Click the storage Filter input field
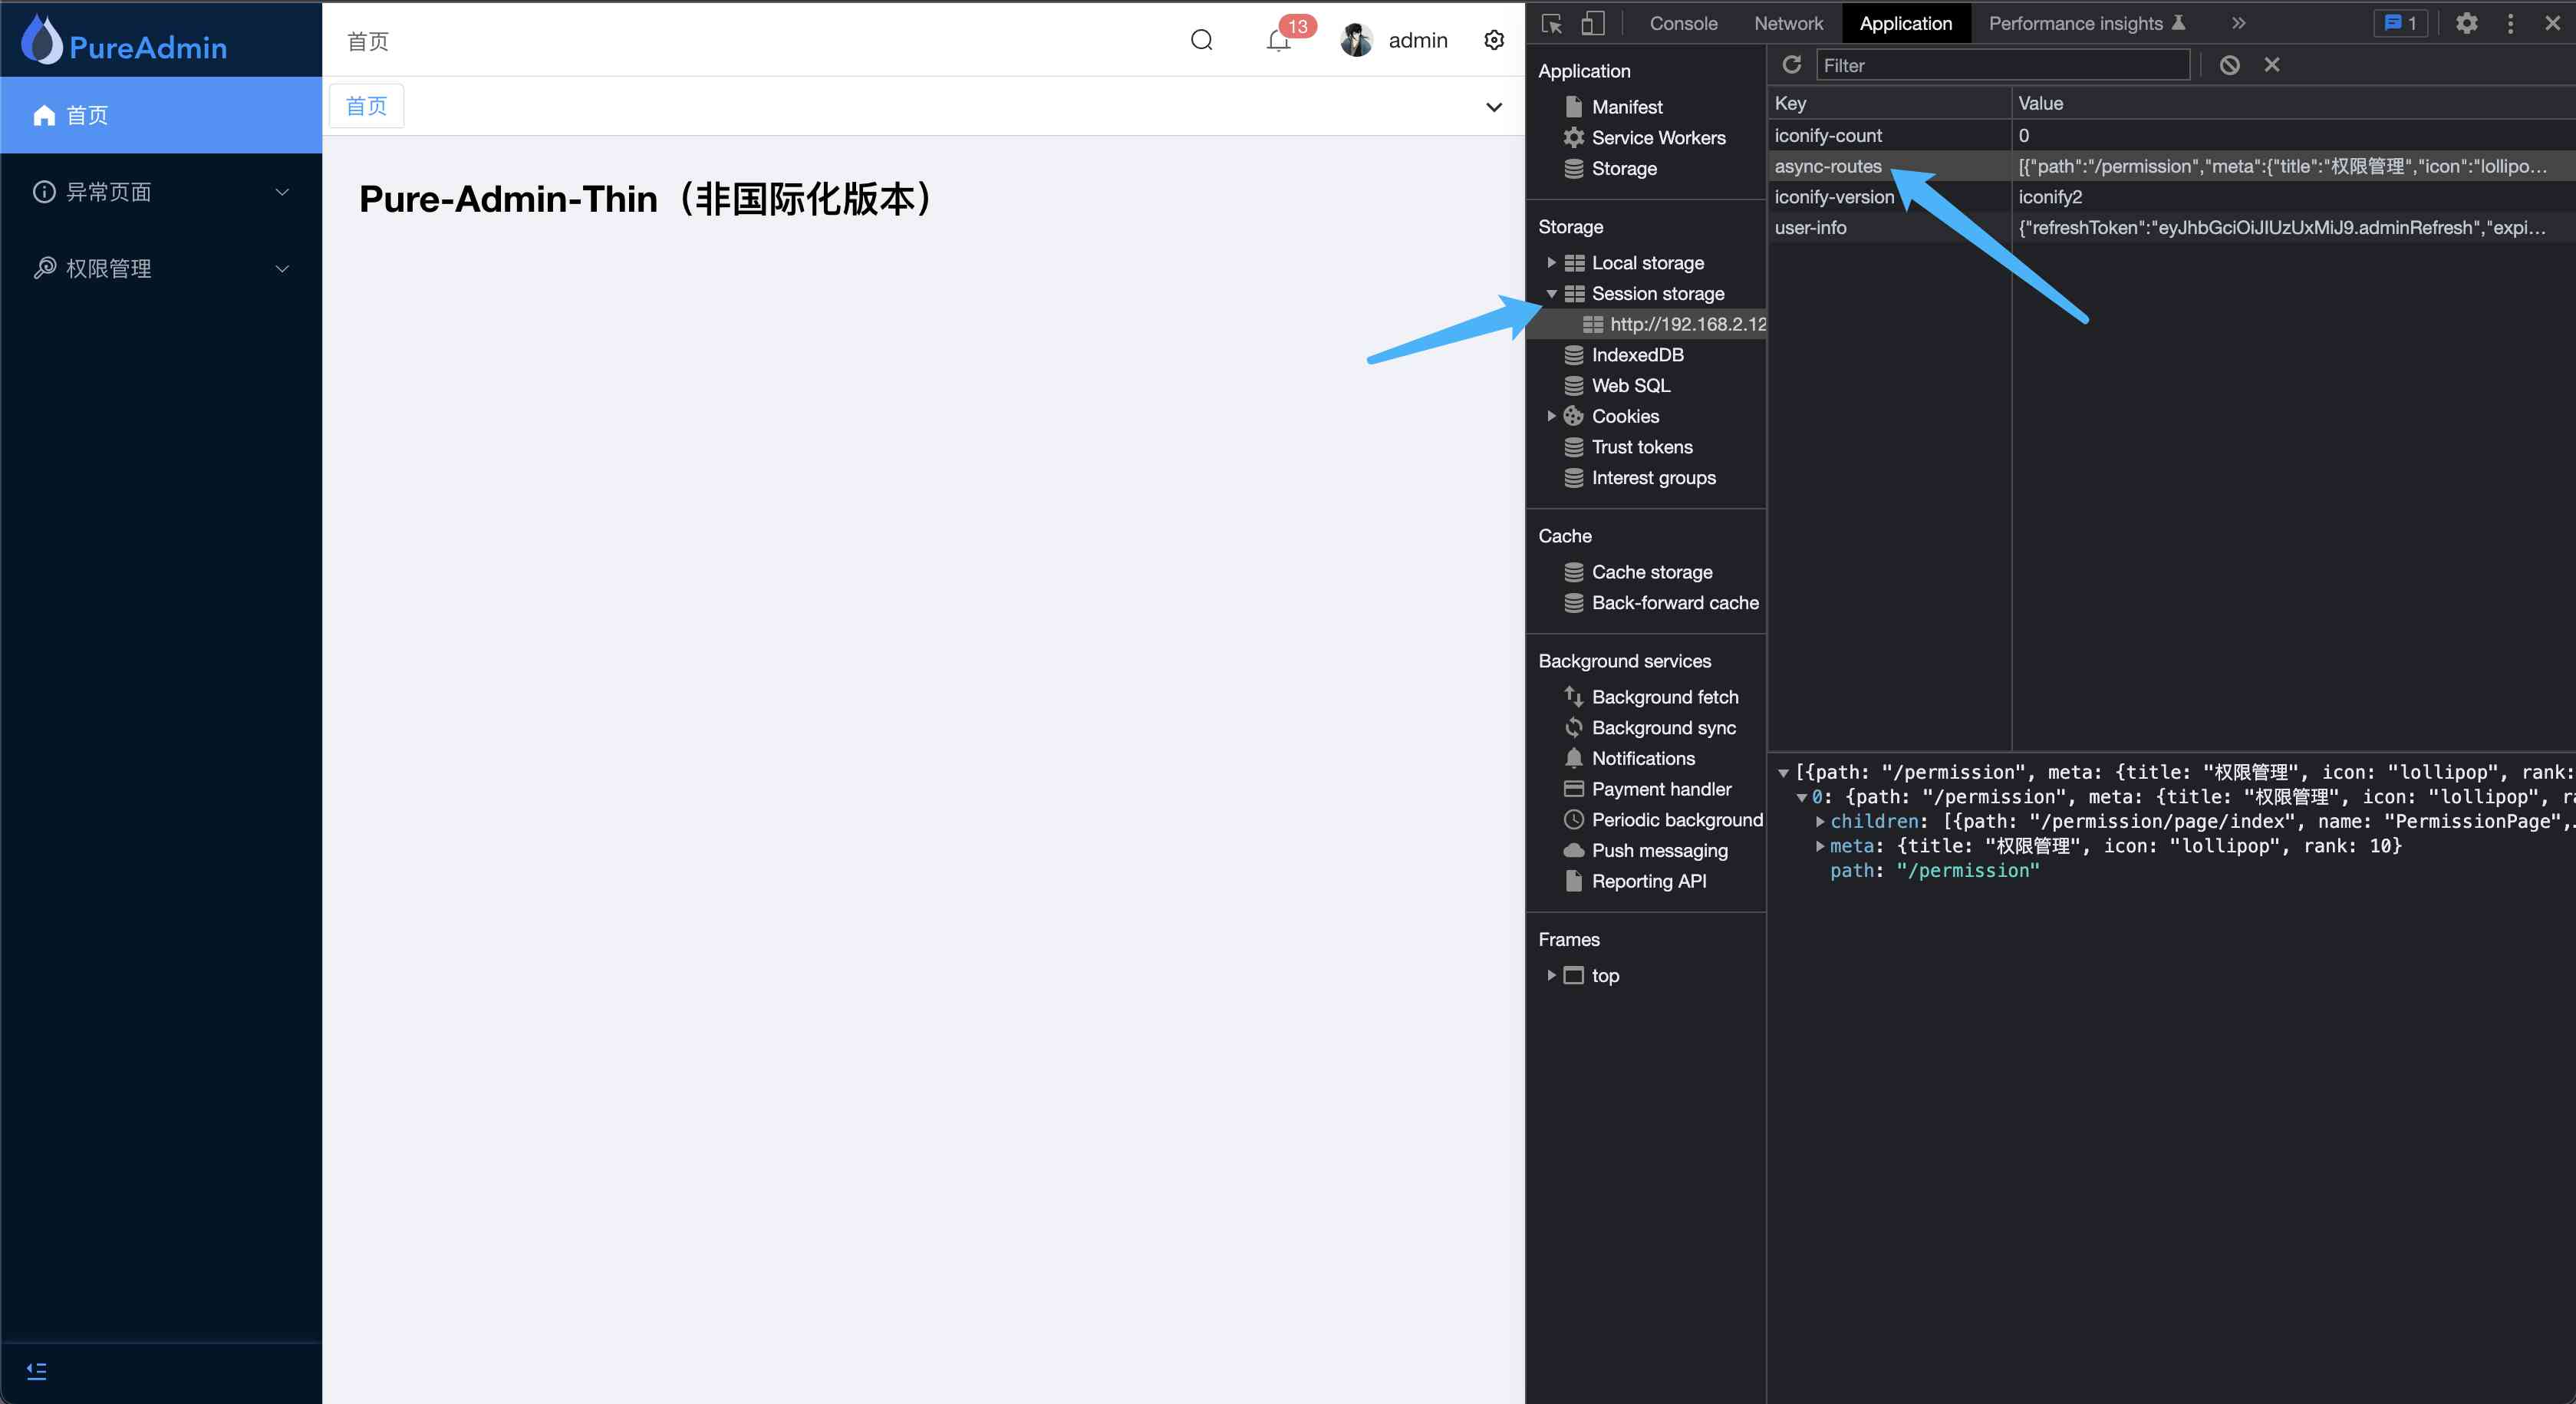 (2003, 65)
